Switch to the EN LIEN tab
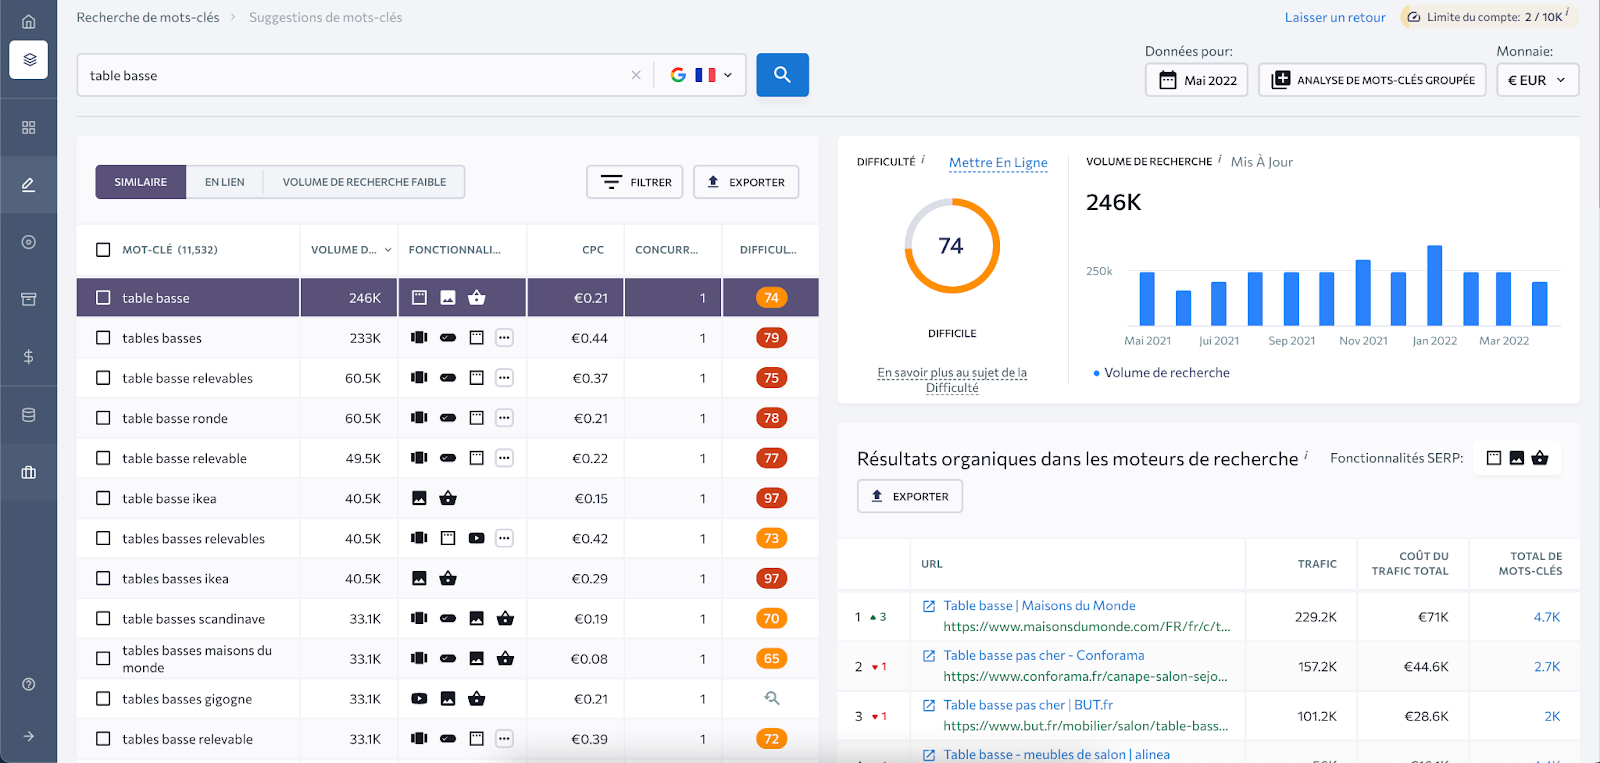This screenshot has width=1600, height=763. 225,182
